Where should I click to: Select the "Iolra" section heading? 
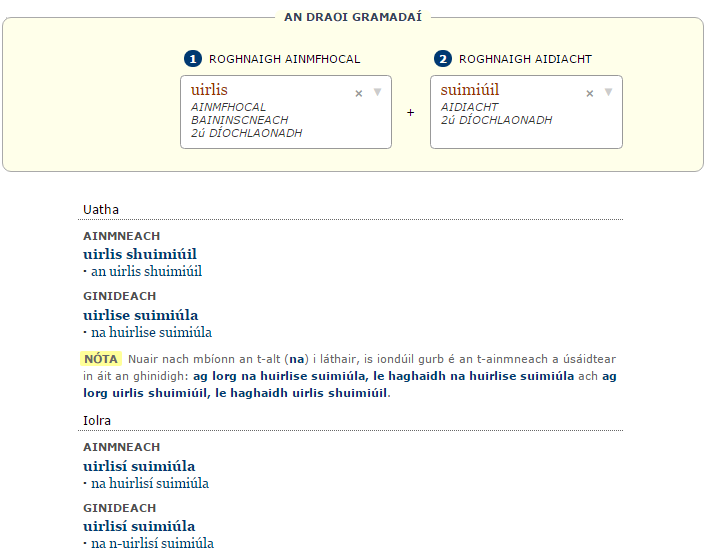97,421
